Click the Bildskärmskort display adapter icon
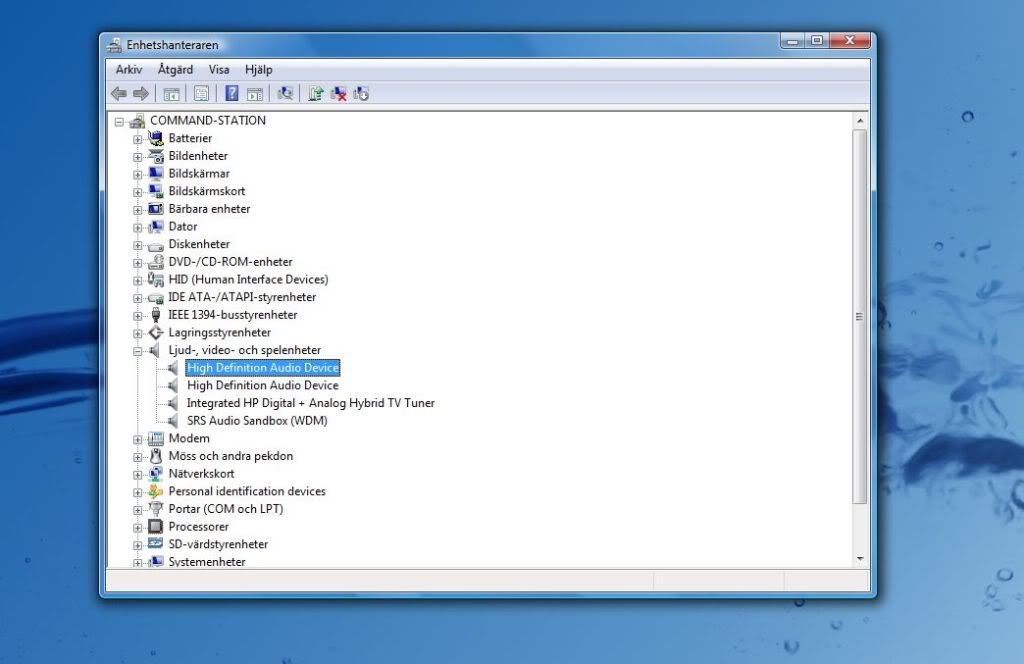This screenshot has height=664, width=1024. [x=155, y=191]
